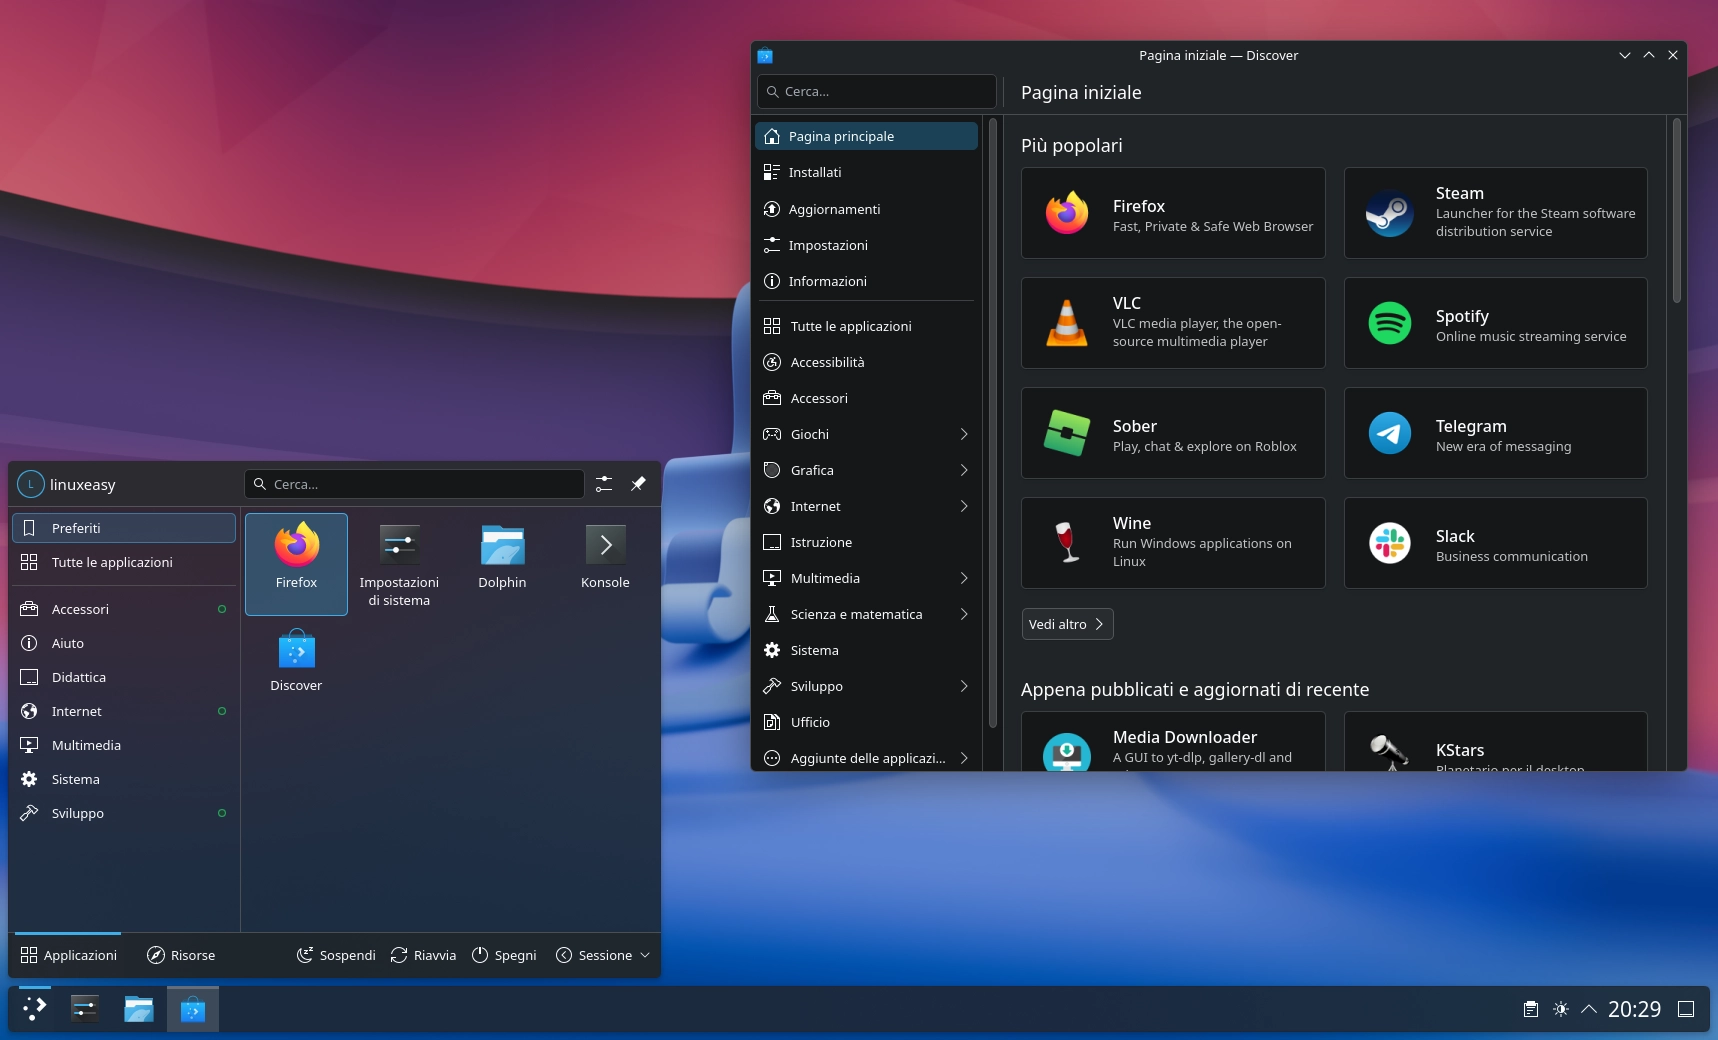Expand the Internet category arrow in Discover
This screenshot has width=1718, height=1040.
[964, 506]
